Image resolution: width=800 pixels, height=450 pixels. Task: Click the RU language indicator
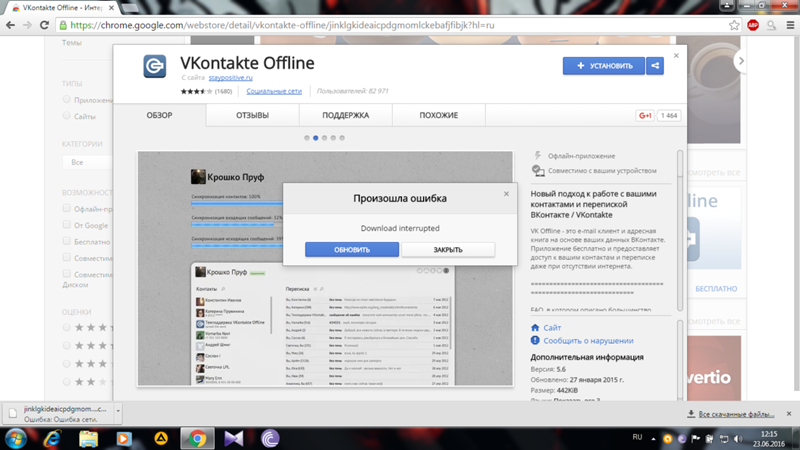[x=637, y=437]
